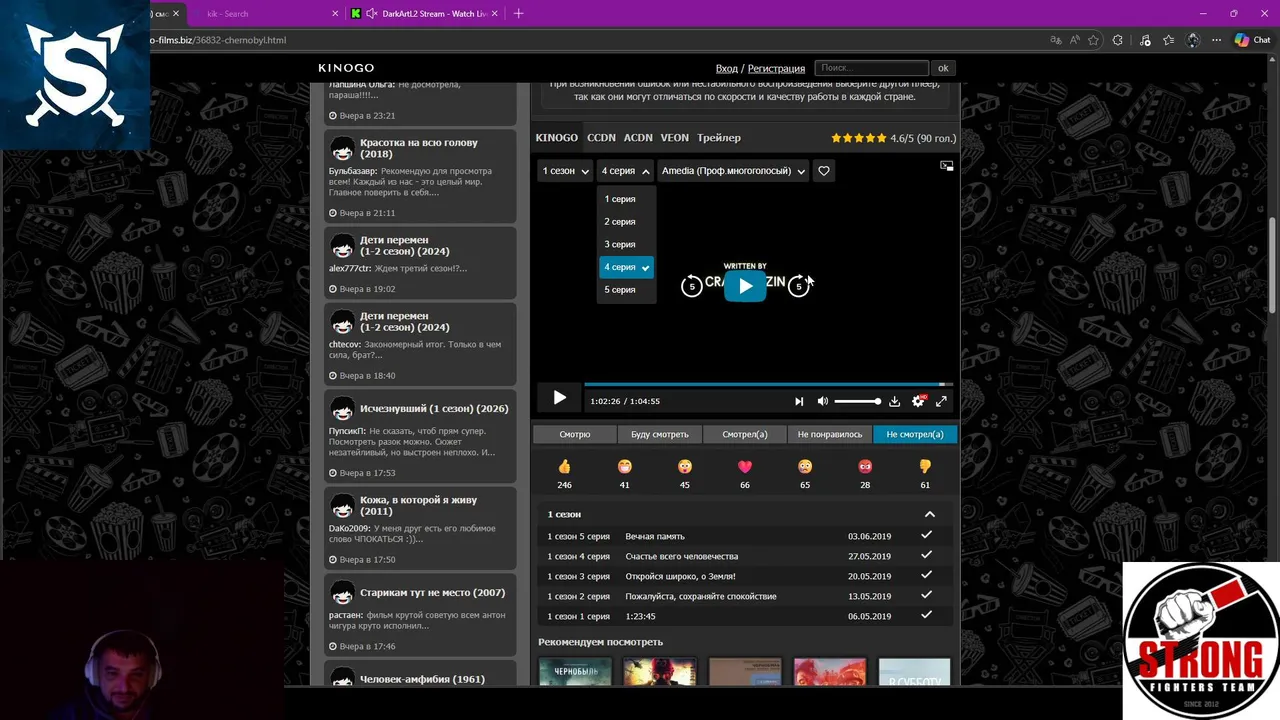Viewport: 1280px width, 720px height.
Task: Open player quality settings gear
Action: 918,401
